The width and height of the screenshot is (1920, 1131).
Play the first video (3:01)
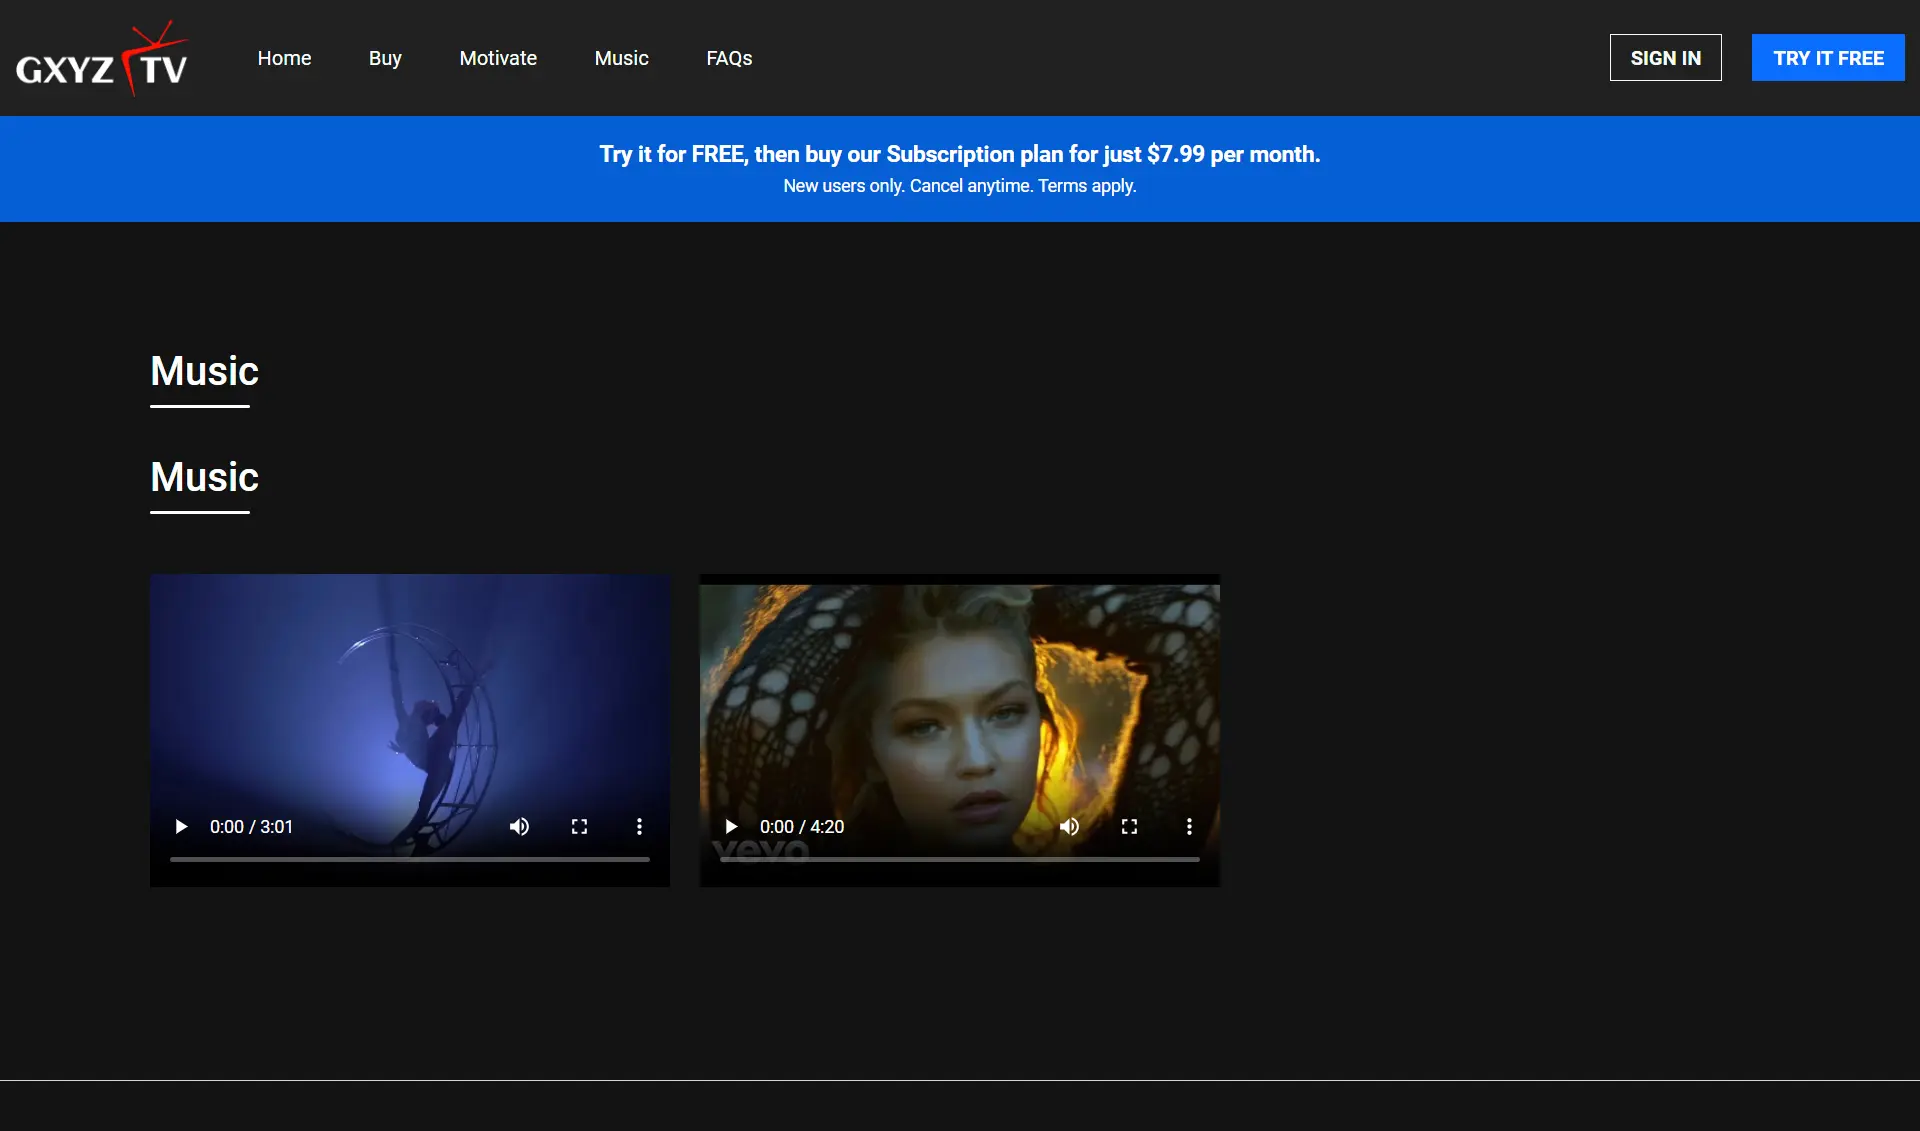[181, 827]
